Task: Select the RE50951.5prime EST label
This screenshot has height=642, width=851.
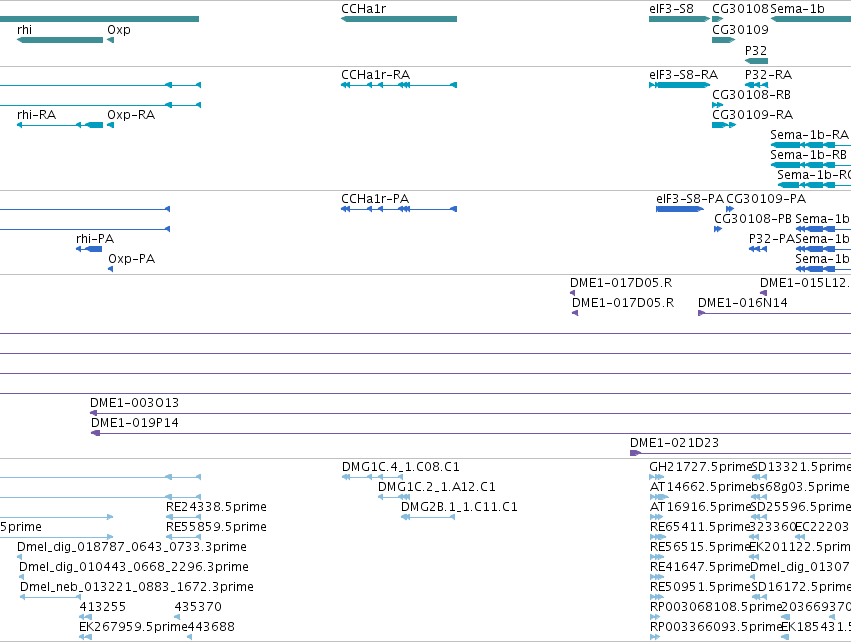Action: pyautogui.click(x=700, y=587)
